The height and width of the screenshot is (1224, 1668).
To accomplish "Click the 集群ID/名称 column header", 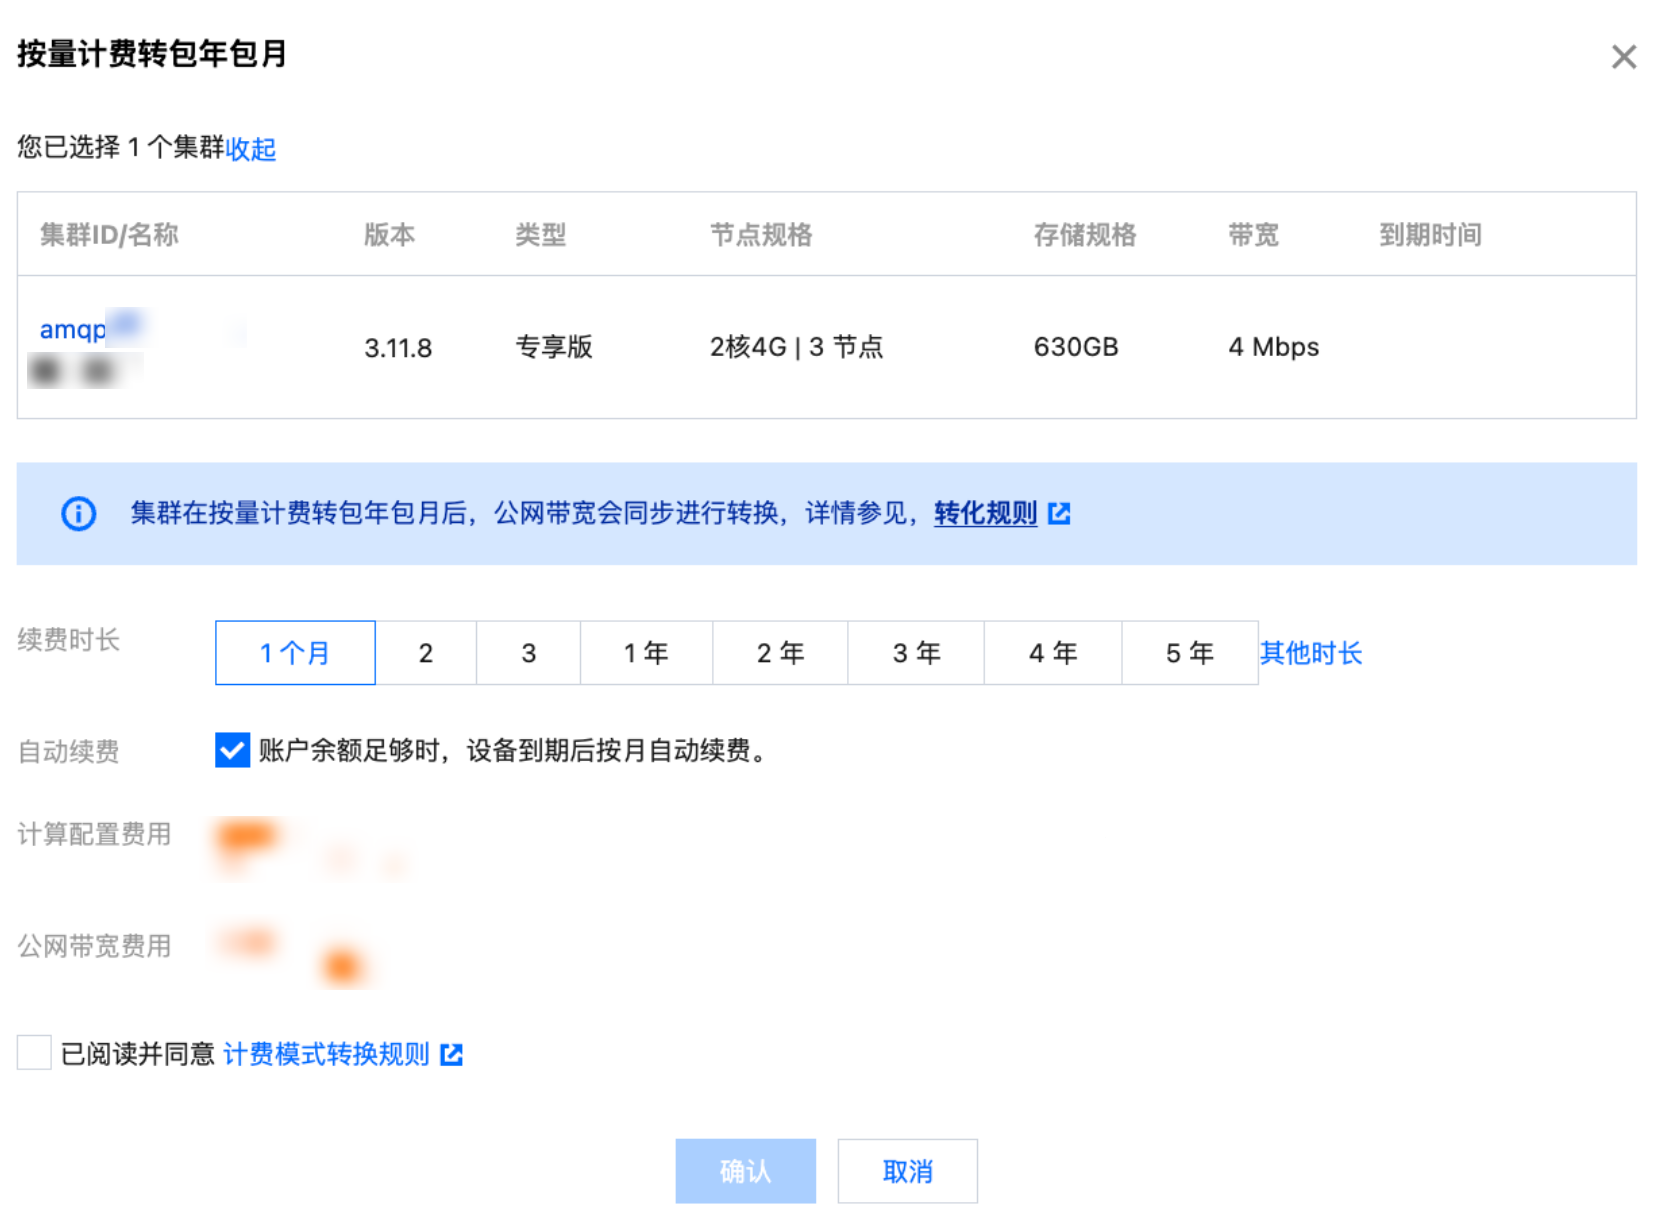I will 109,235.
